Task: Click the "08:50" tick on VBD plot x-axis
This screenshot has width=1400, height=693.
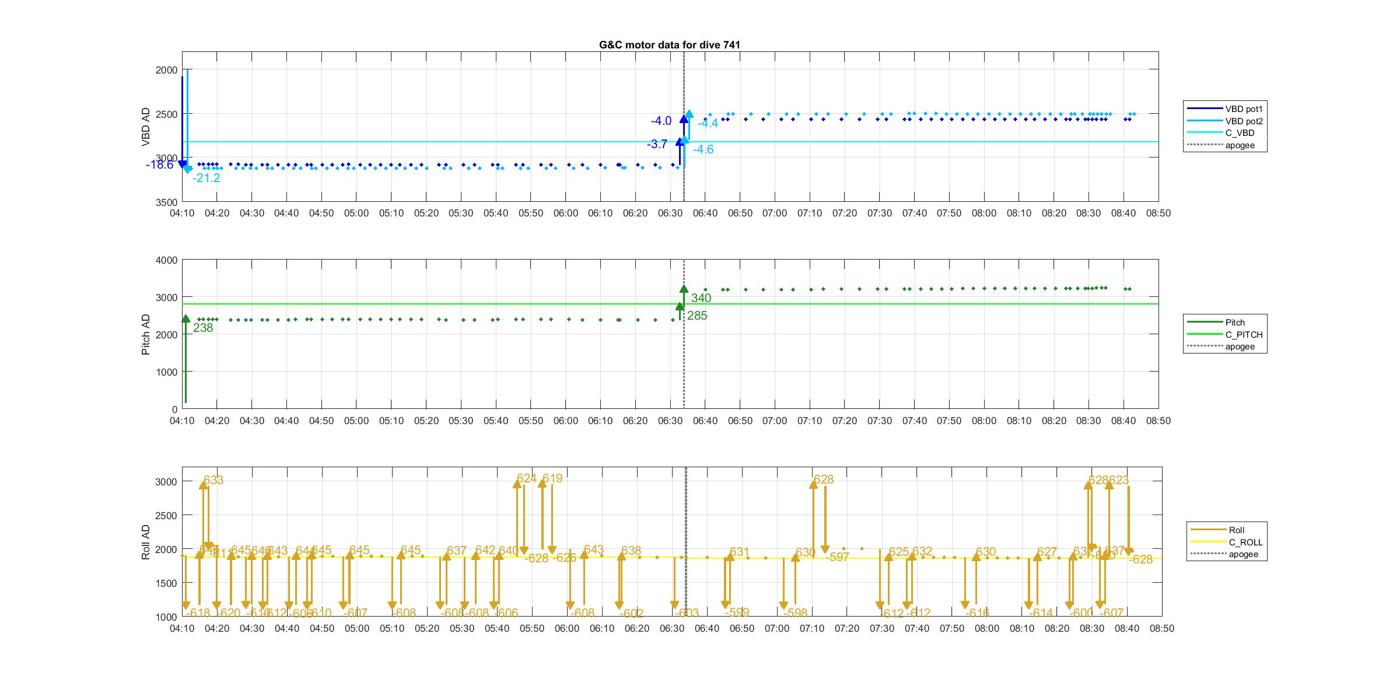Action: coord(1158,213)
